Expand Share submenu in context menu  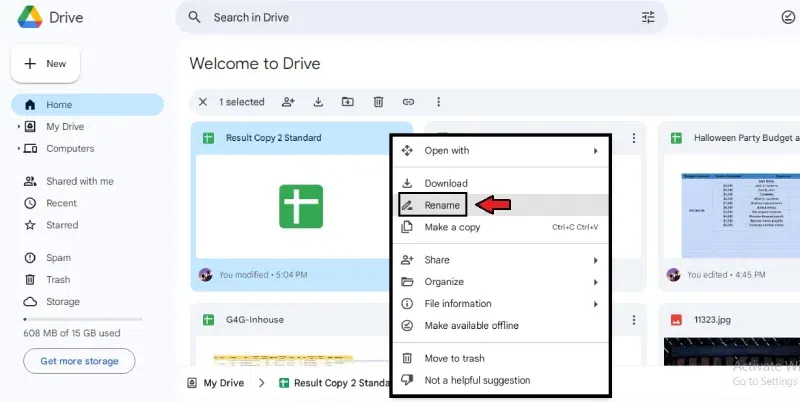tap(501, 260)
